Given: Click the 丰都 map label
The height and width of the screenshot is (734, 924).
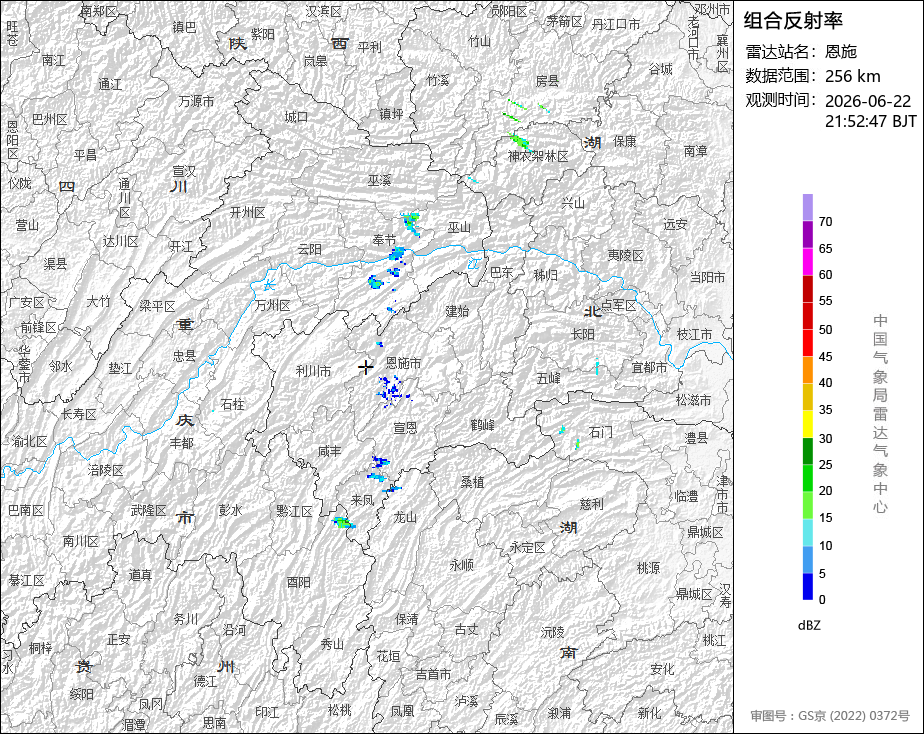Looking at the screenshot, I should 182,442.
